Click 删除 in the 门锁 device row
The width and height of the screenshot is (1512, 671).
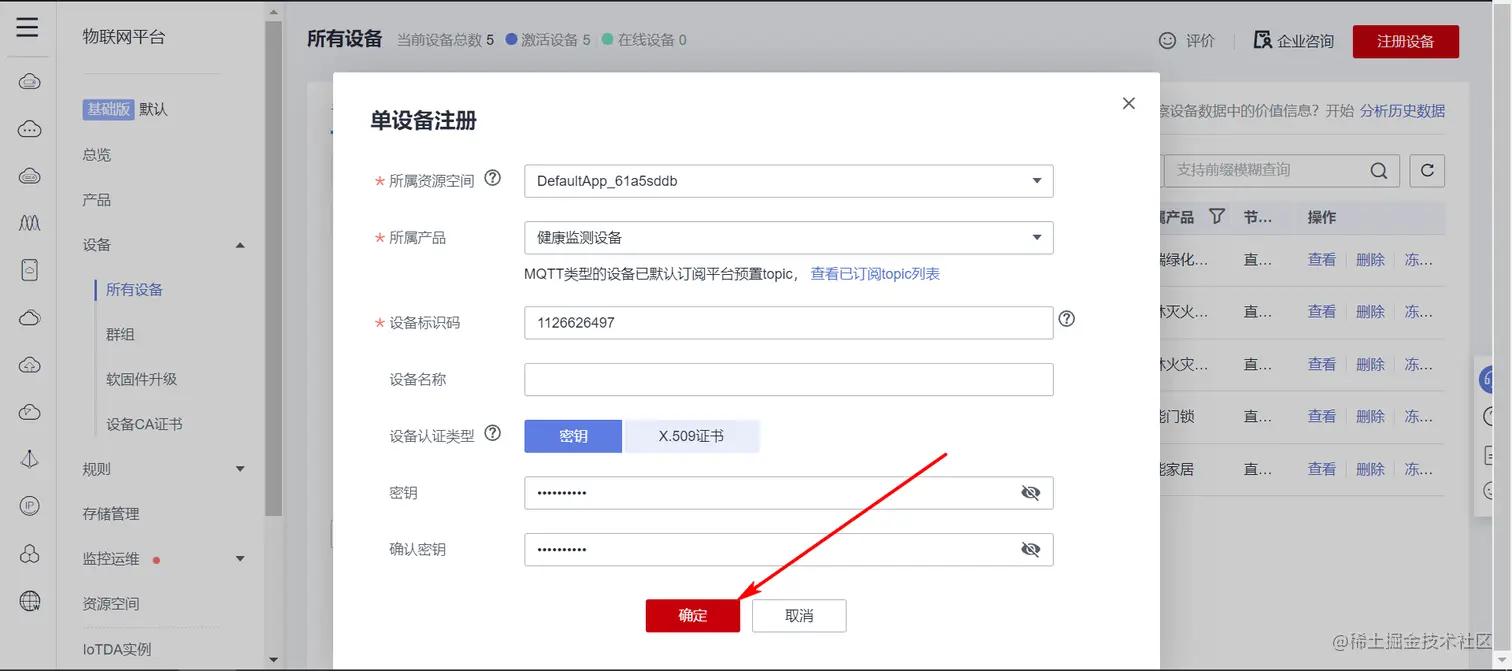pos(1370,416)
